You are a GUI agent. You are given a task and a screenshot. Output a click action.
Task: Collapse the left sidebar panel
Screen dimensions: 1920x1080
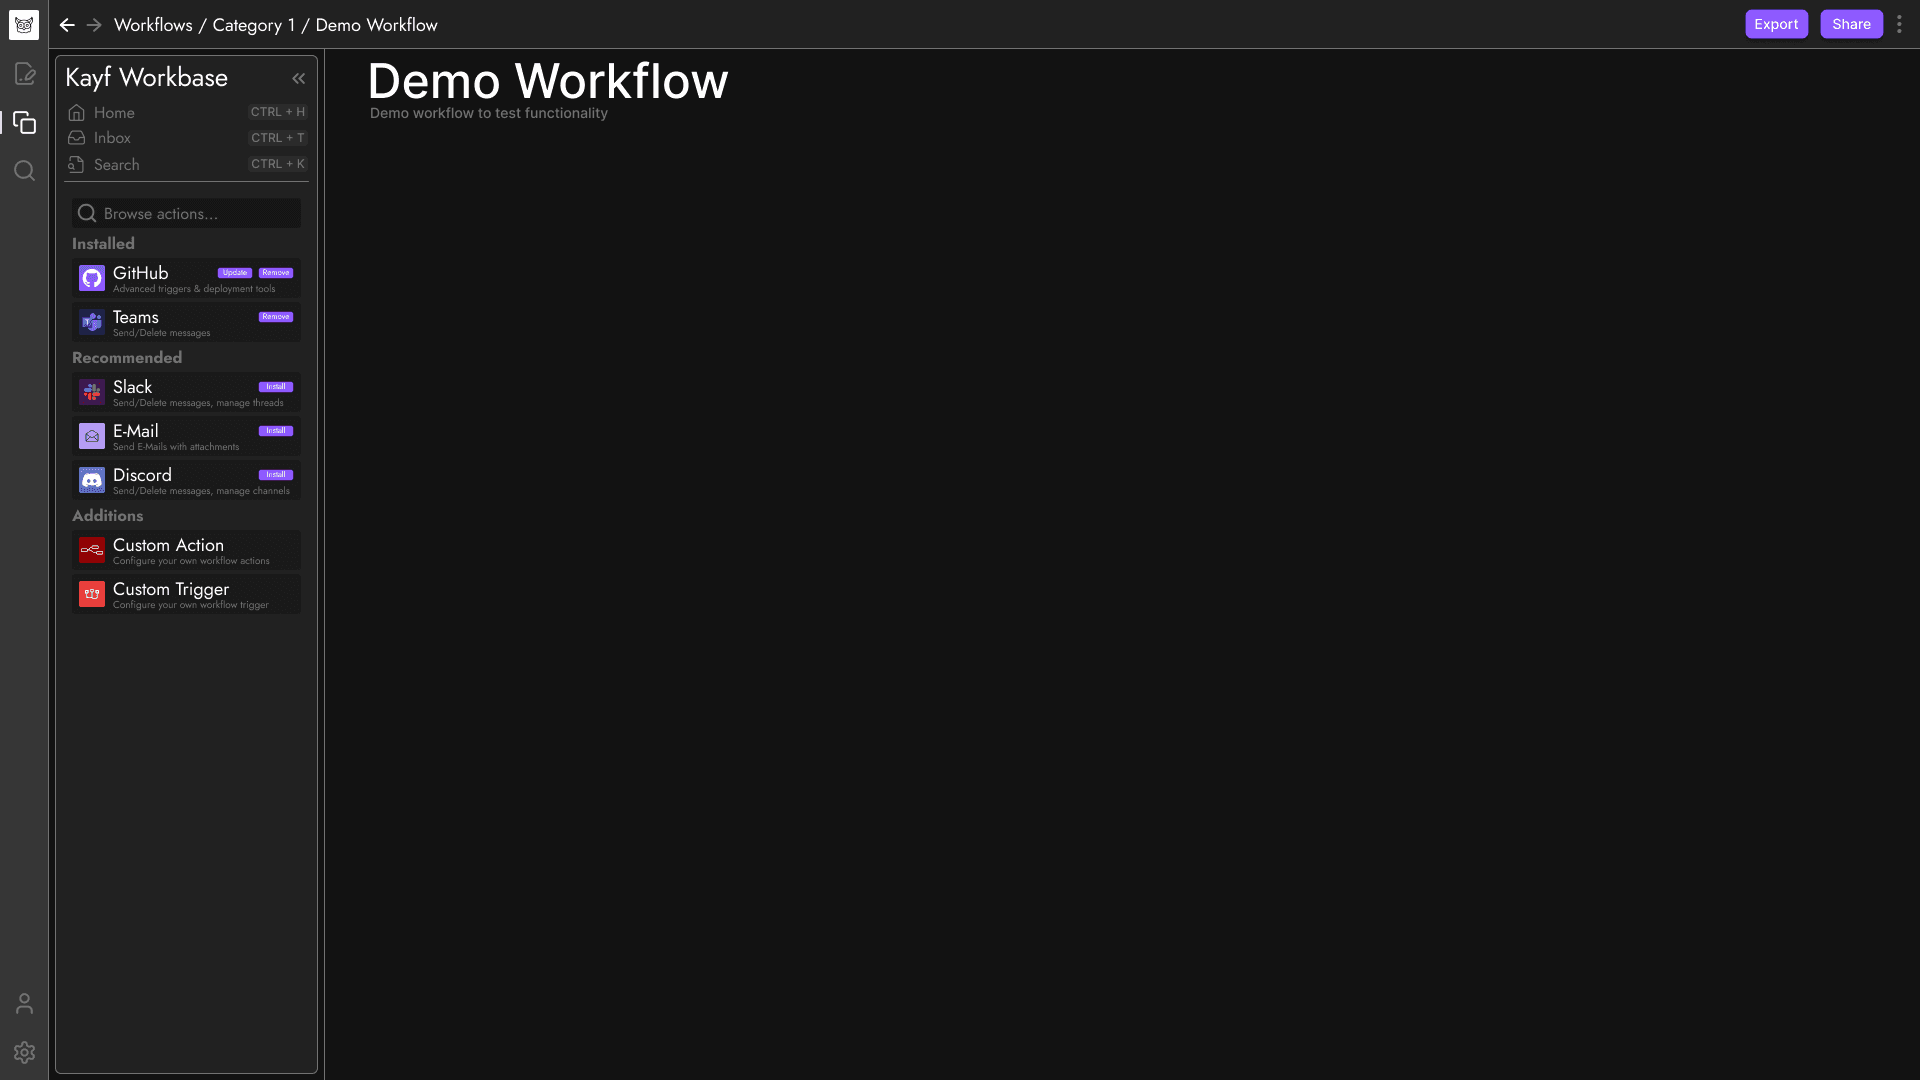298,76
